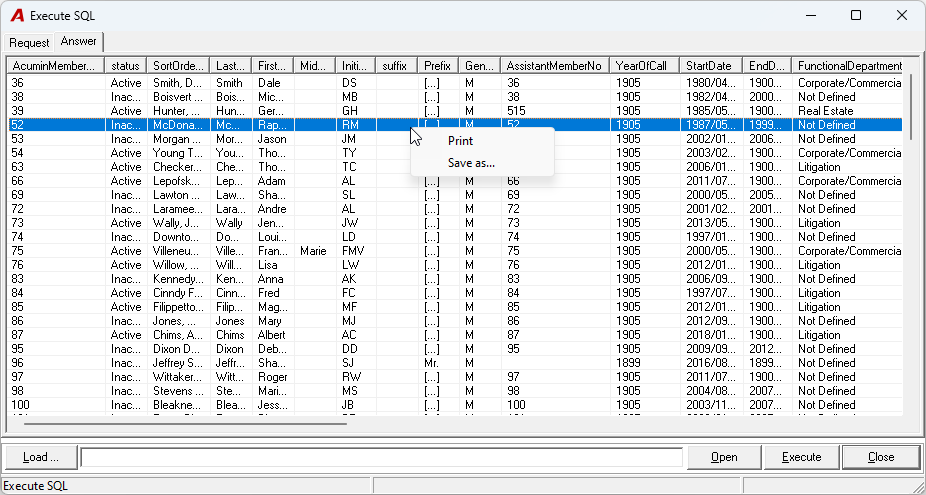Click the StartDate column header

coord(711,66)
